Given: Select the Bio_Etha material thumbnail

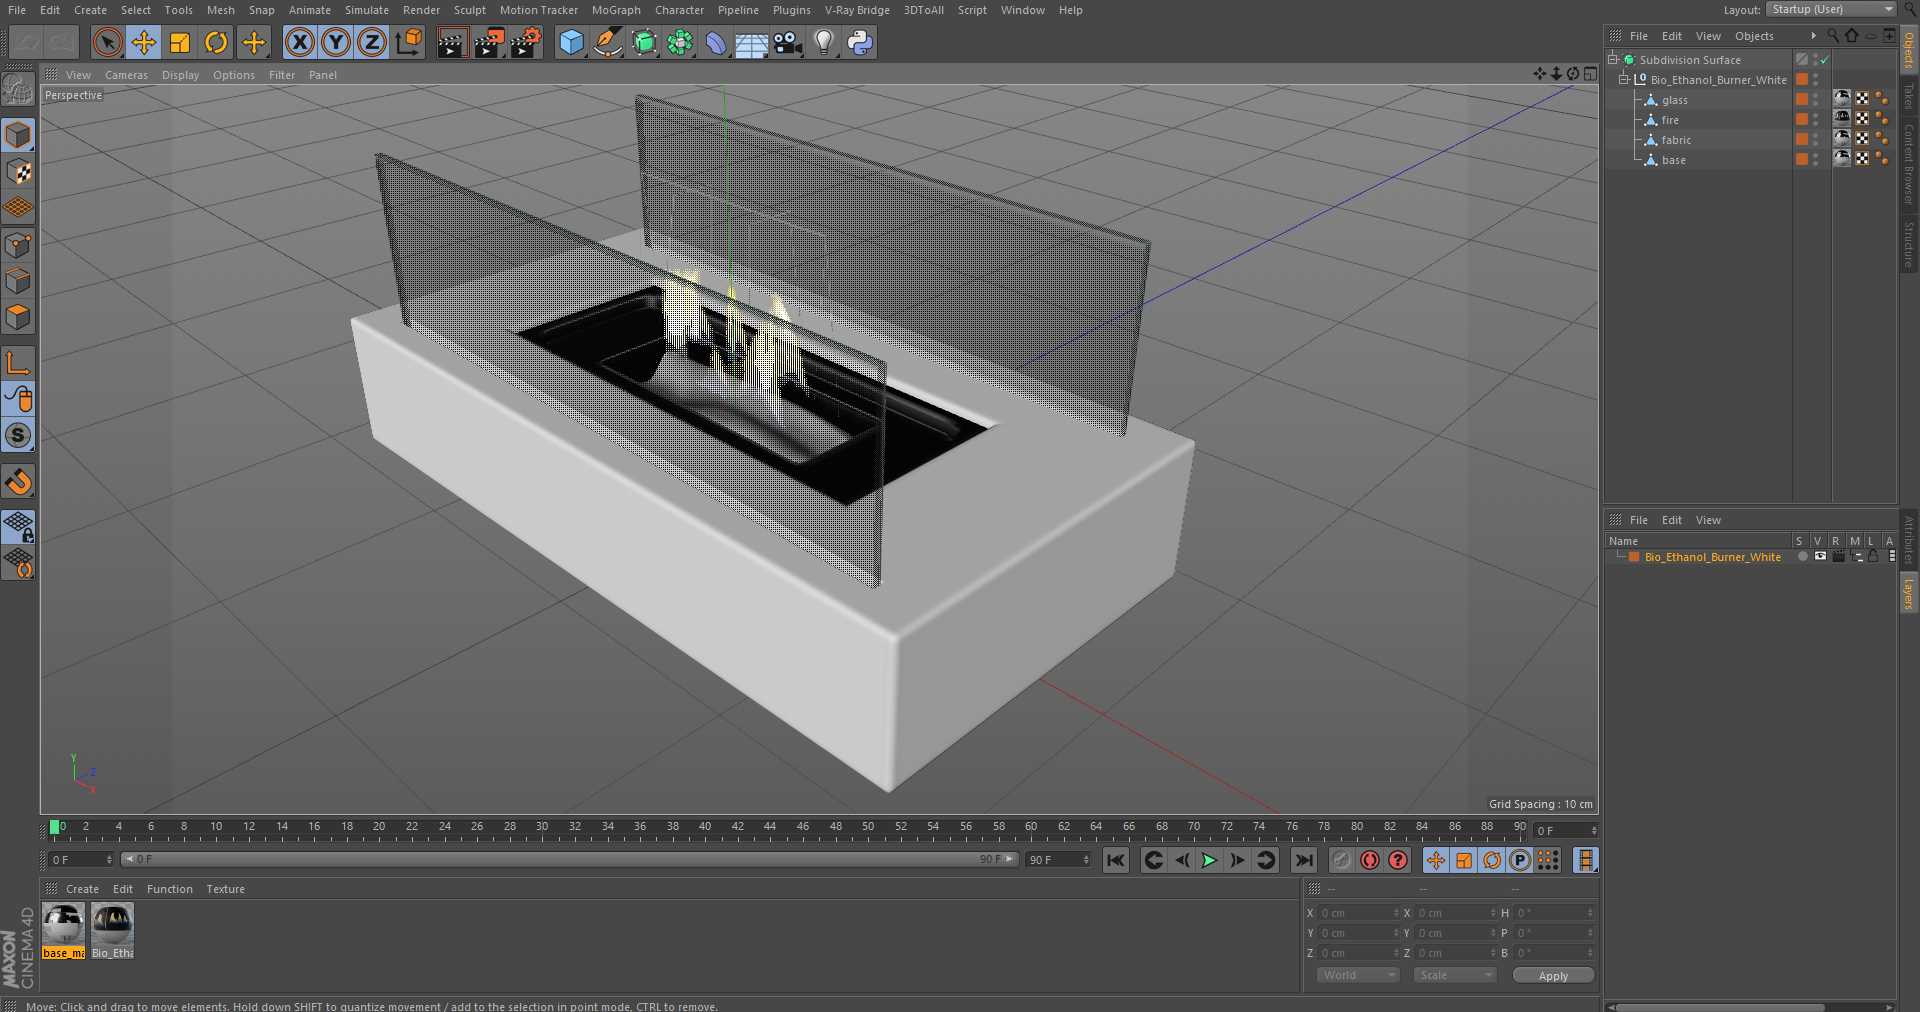Looking at the screenshot, I should [x=112, y=930].
